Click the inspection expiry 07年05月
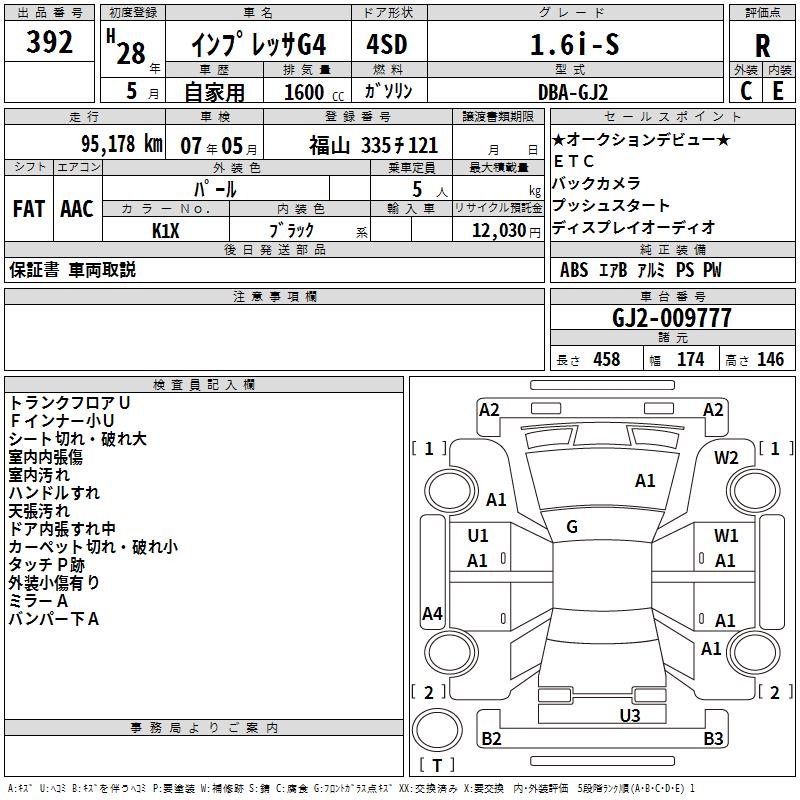The image size is (800, 800). tap(219, 146)
